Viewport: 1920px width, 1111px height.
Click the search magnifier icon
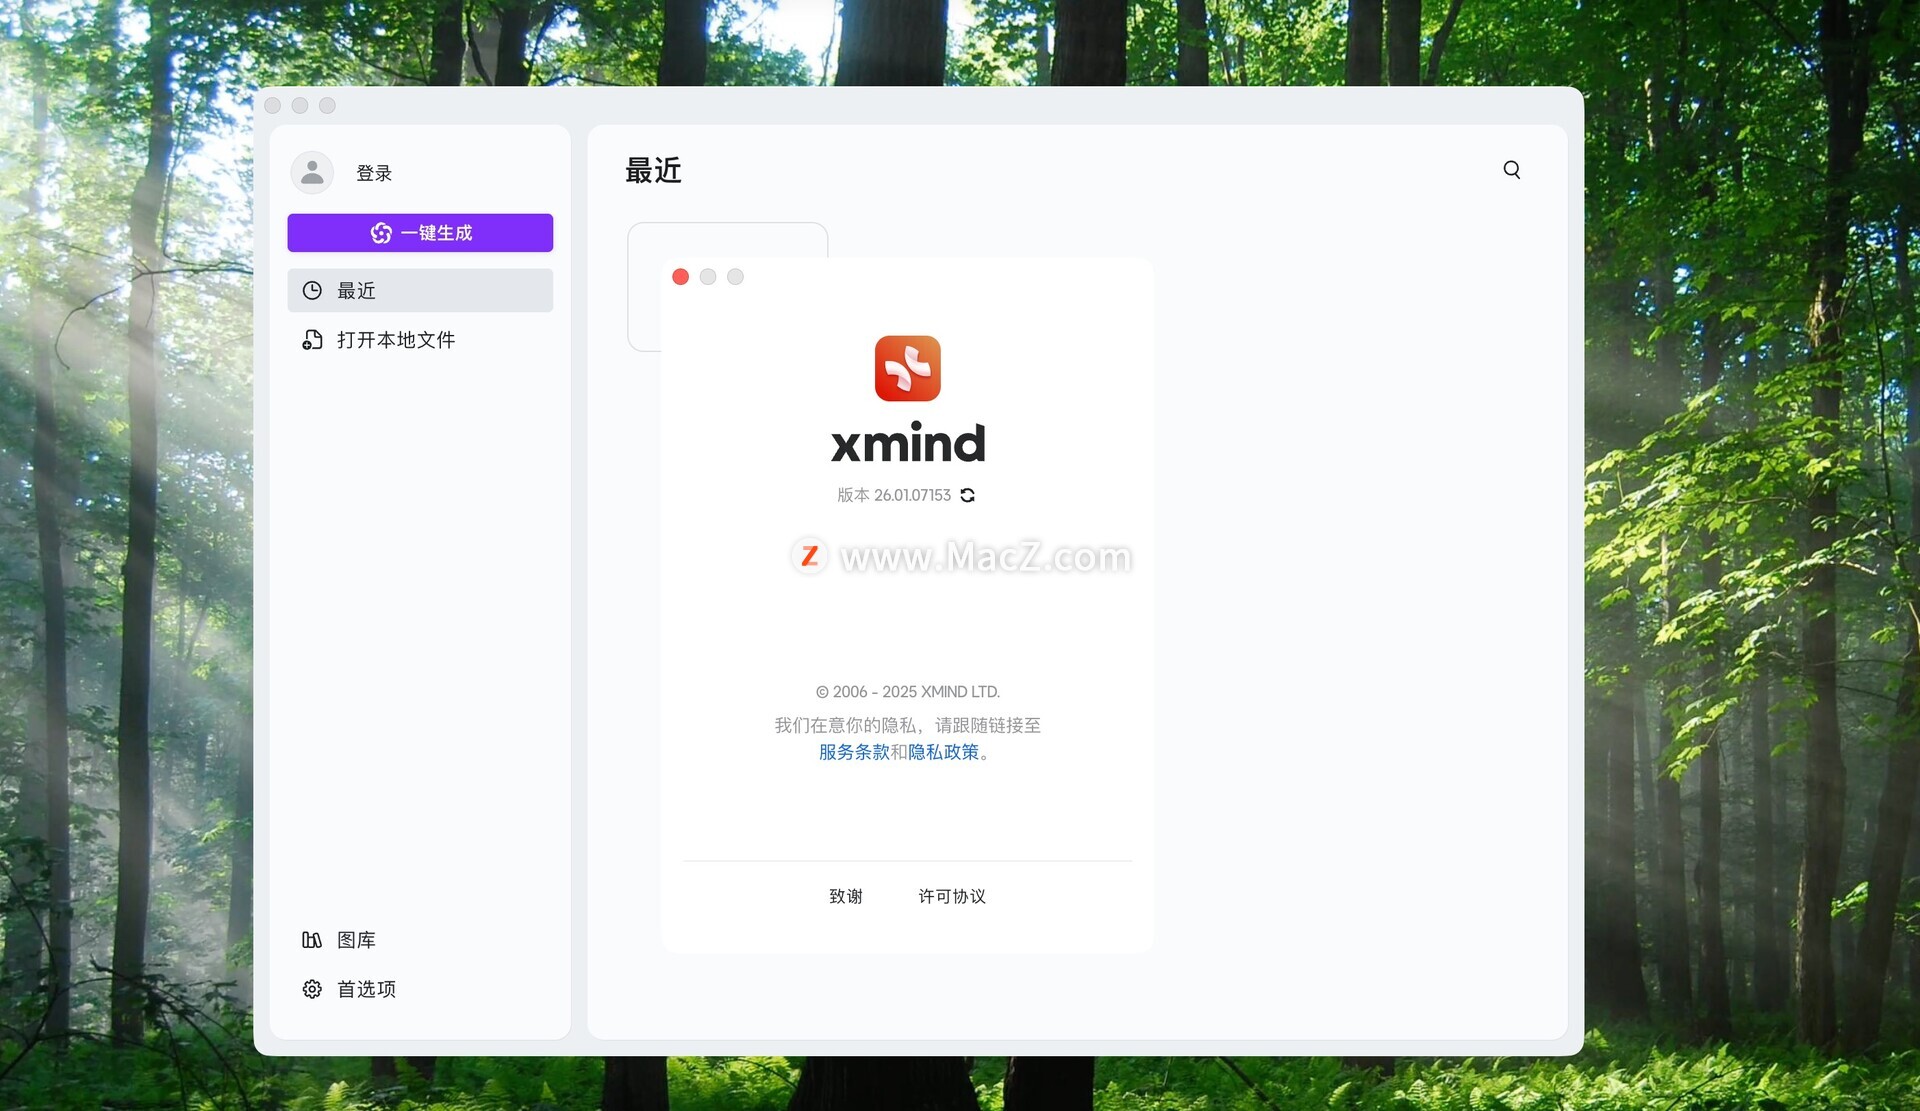click(x=1511, y=170)
